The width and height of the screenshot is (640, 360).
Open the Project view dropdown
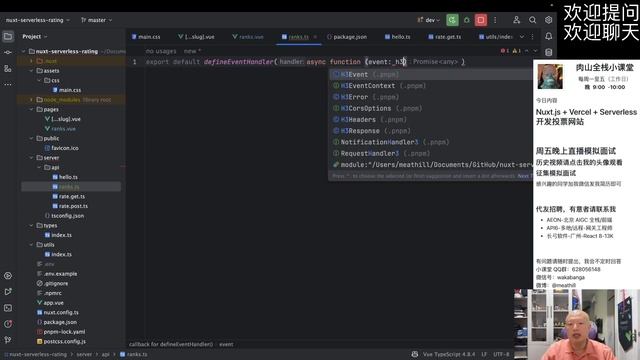[x=35, y=37]
